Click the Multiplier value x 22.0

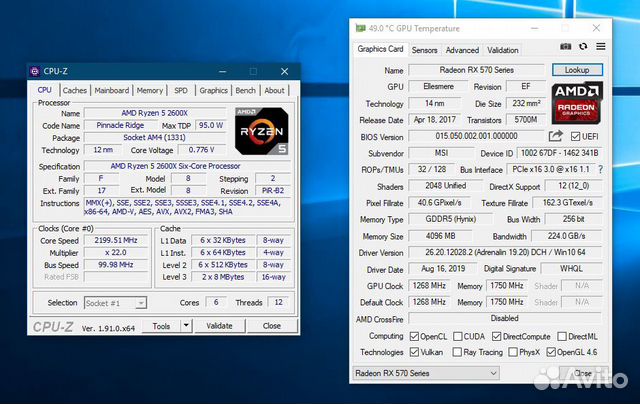116,252
